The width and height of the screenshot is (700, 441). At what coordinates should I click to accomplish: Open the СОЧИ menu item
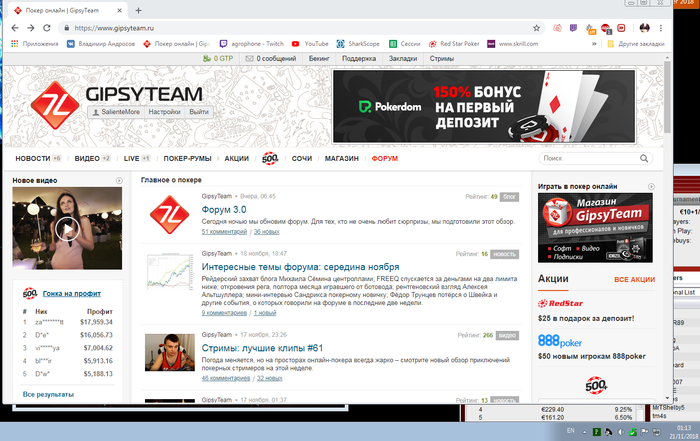[x=302, y=158]
